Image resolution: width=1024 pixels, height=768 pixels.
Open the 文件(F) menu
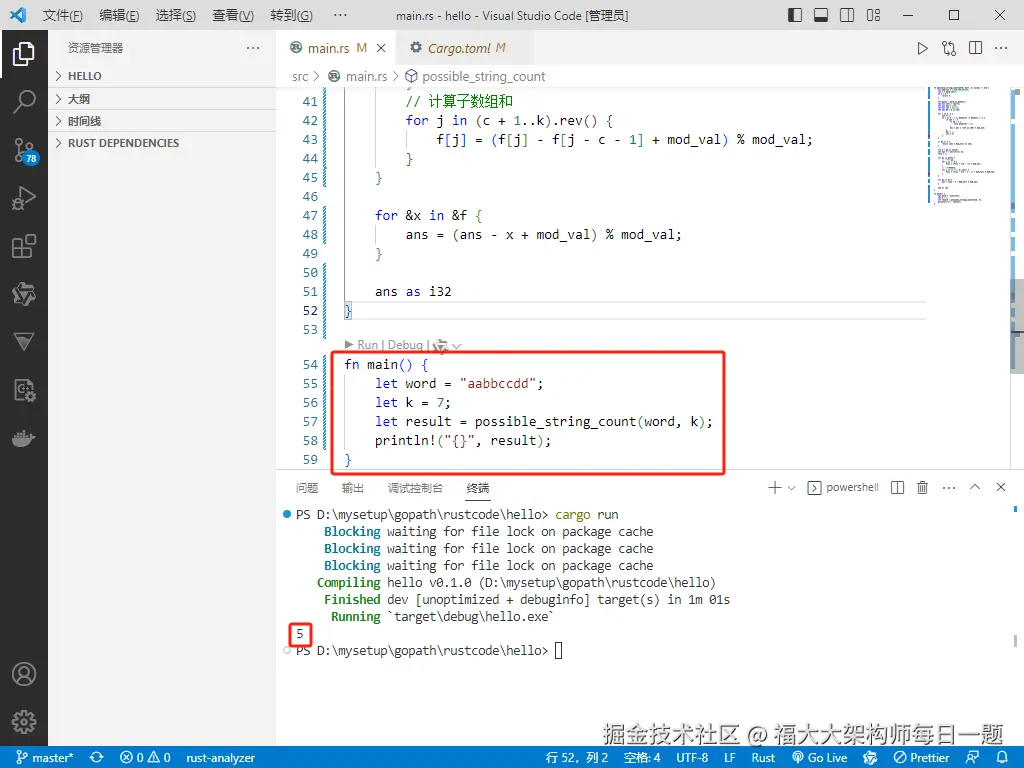click(63, 15)
